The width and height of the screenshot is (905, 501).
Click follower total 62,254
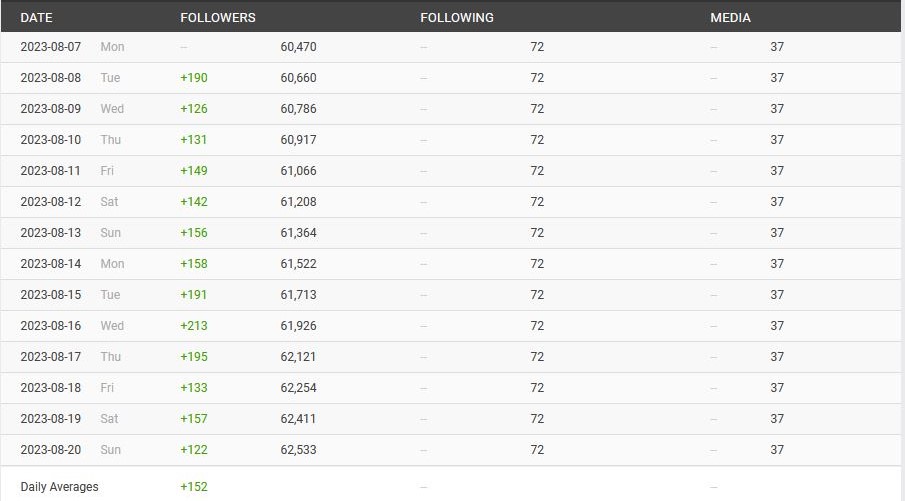pos(298,388)
